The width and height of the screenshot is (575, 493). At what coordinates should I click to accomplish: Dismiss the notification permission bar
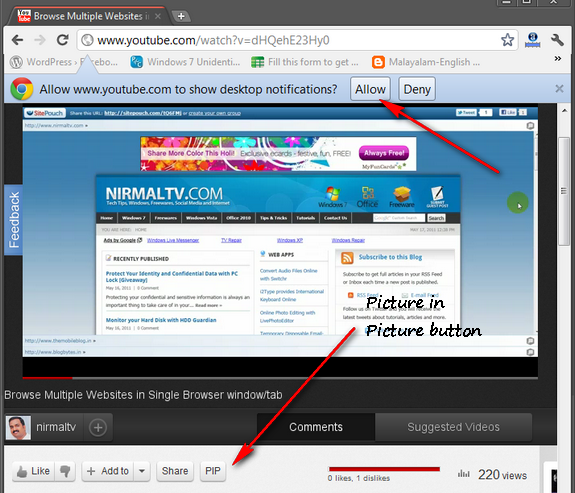click(559, 88)
